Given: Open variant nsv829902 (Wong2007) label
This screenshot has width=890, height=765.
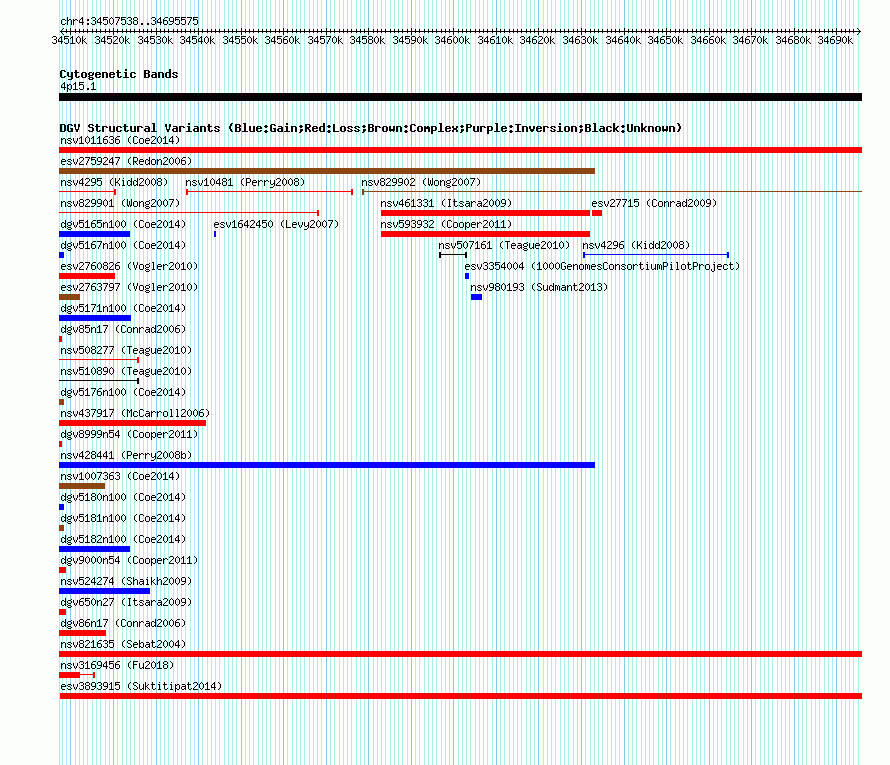Looking at the screenshot, I should pyautogui.click(x=421, y=182).
